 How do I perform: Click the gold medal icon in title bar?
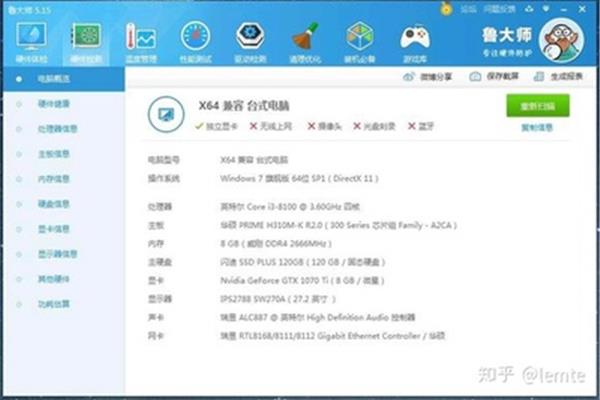446,8
